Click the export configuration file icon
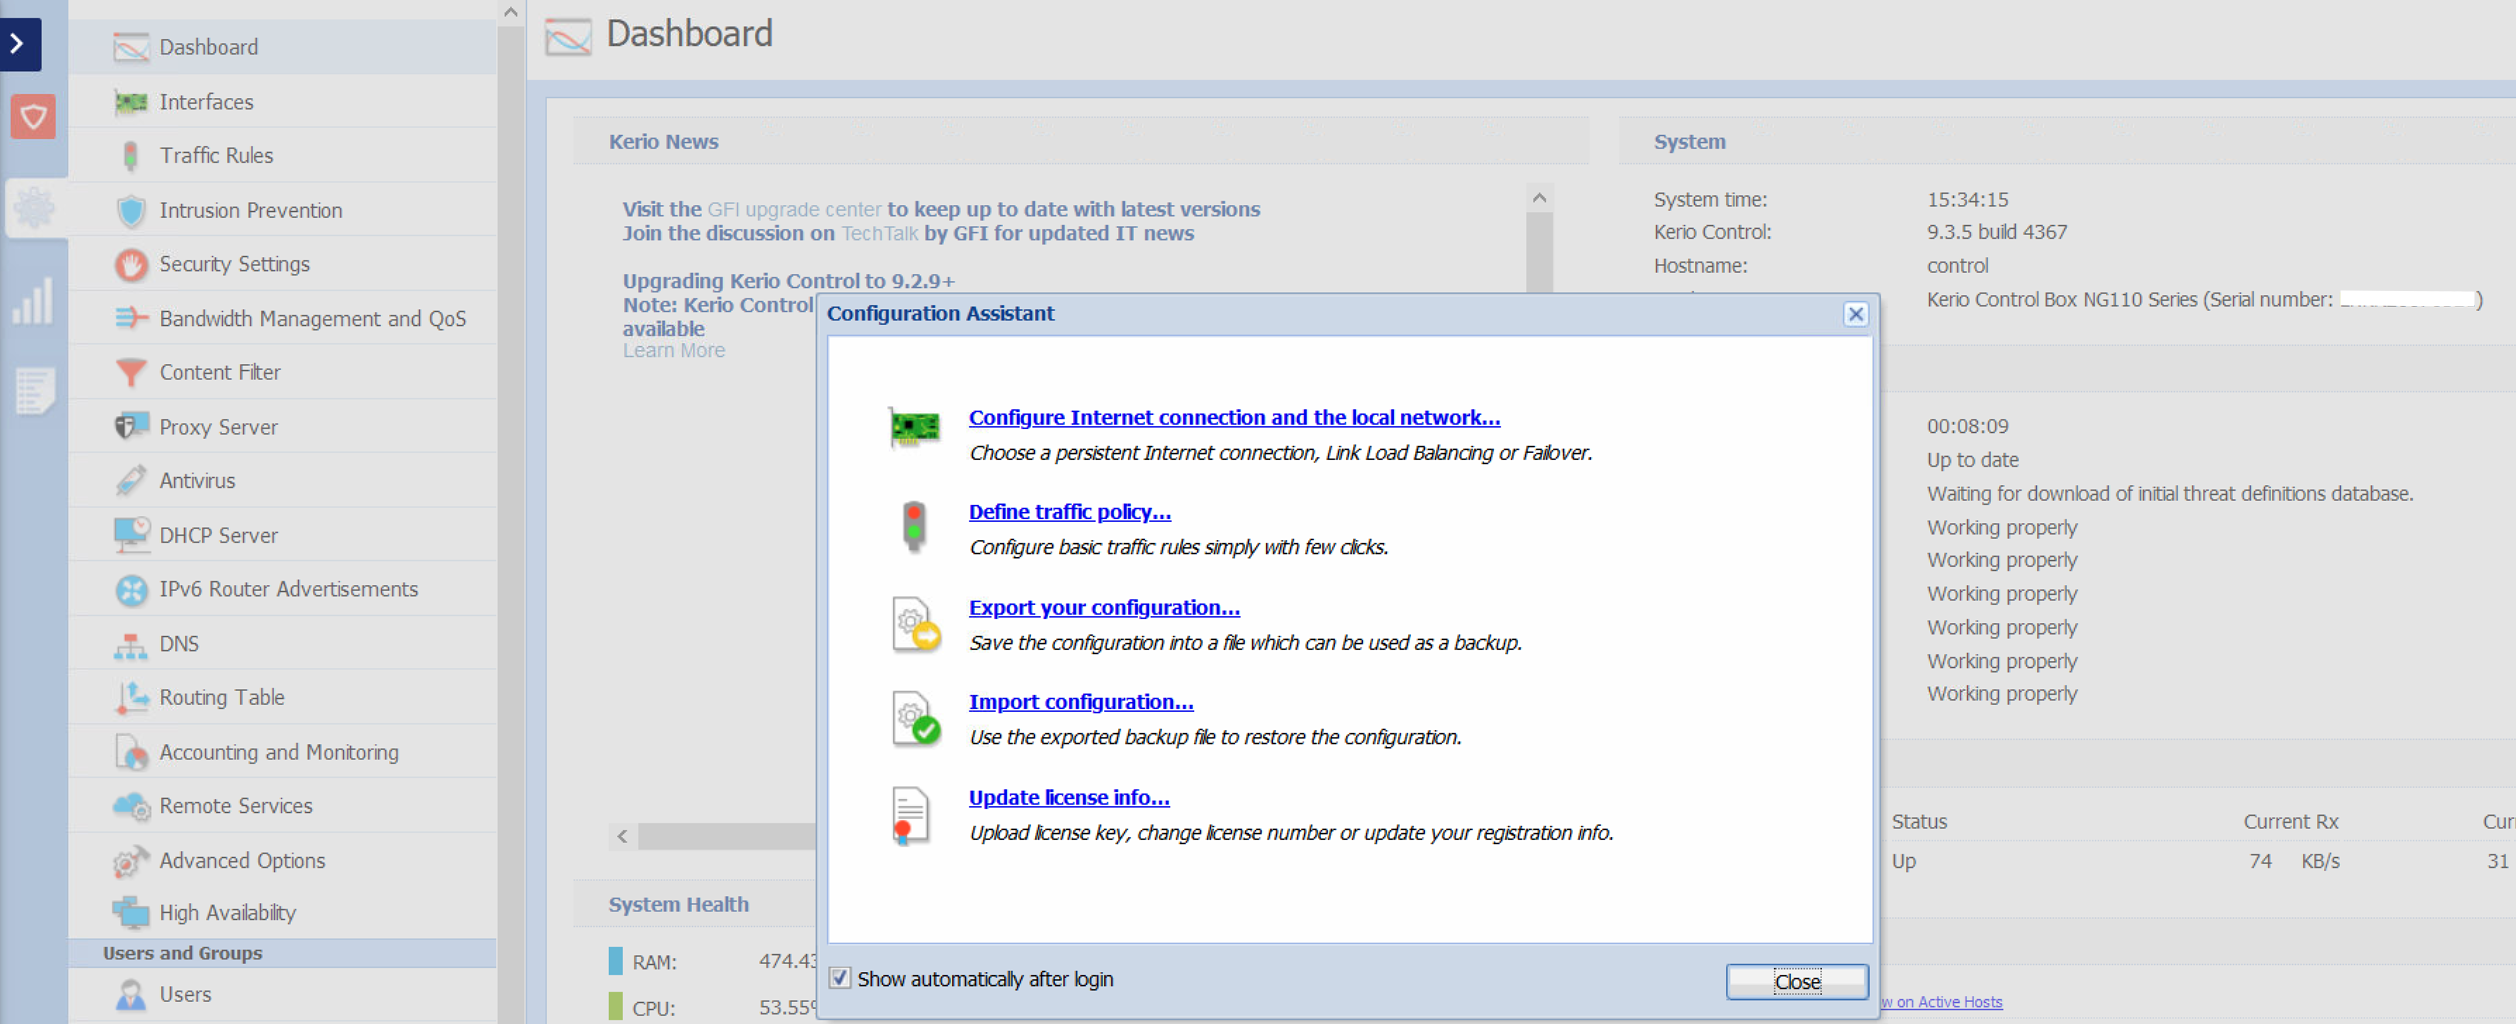Image resolution: width=2516 pixels, height=1024 pixels. 915,623
